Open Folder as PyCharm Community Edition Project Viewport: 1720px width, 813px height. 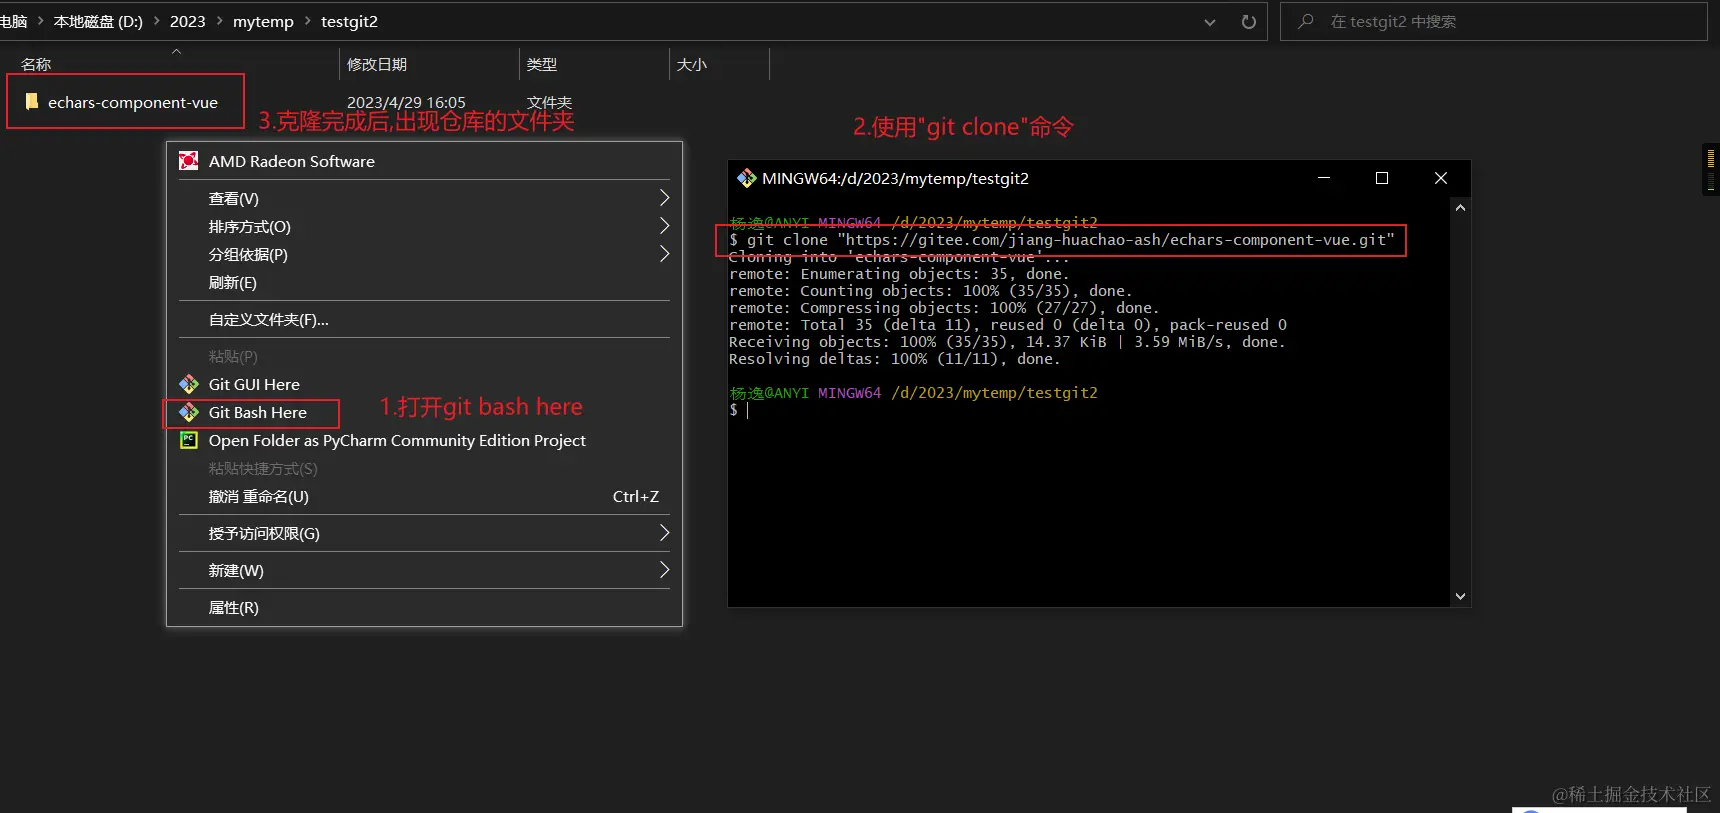(x=424, y=440)
